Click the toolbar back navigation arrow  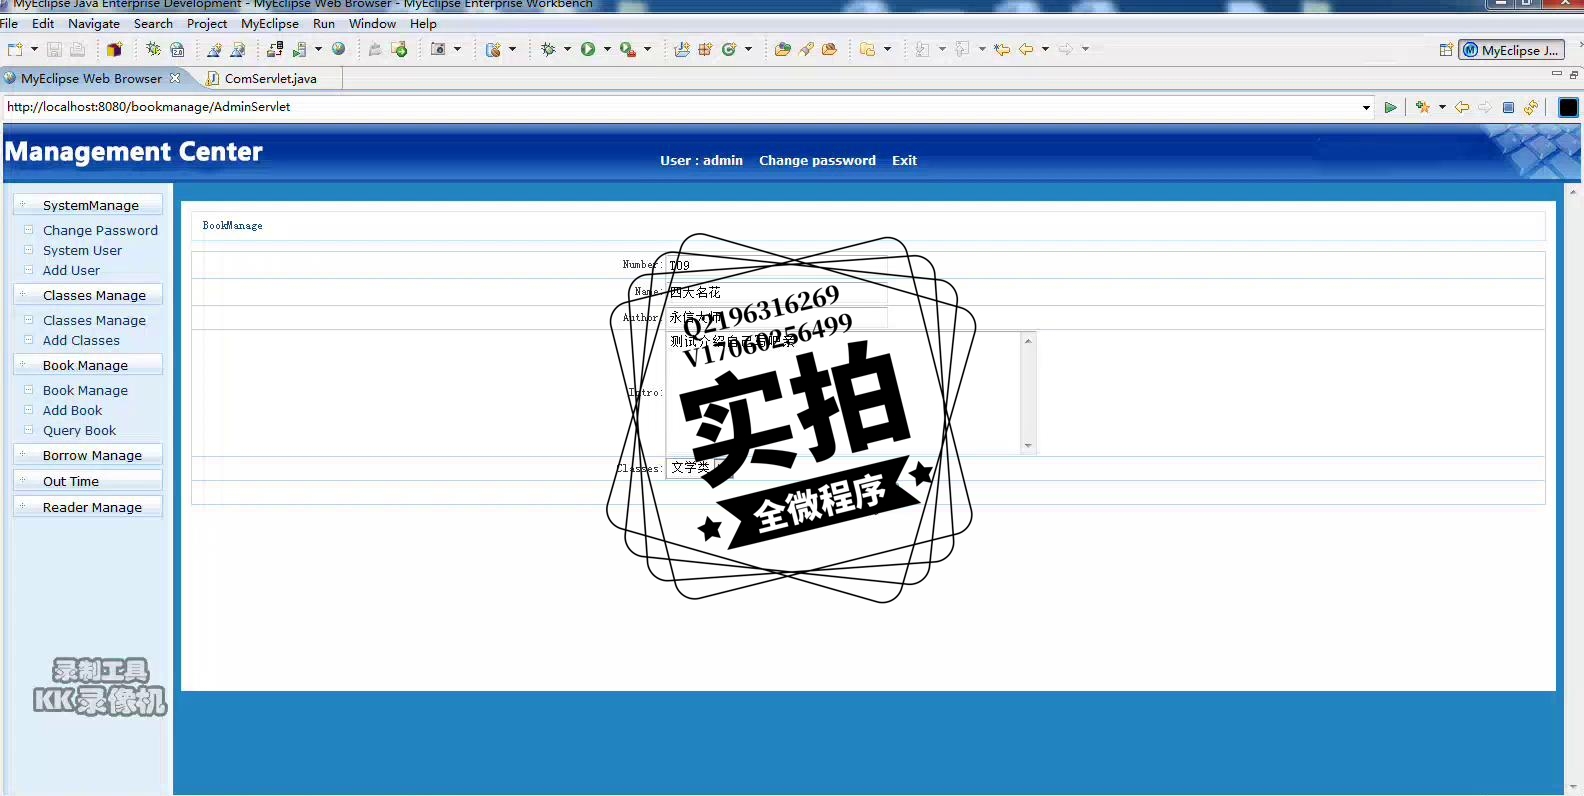pyautogui.click(x=1026, y=49)
